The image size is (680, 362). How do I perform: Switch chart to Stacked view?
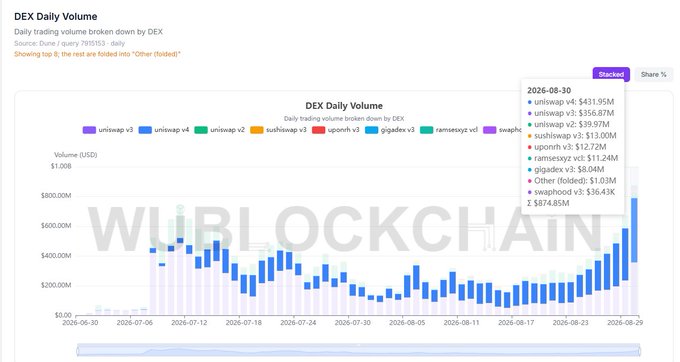611,75
